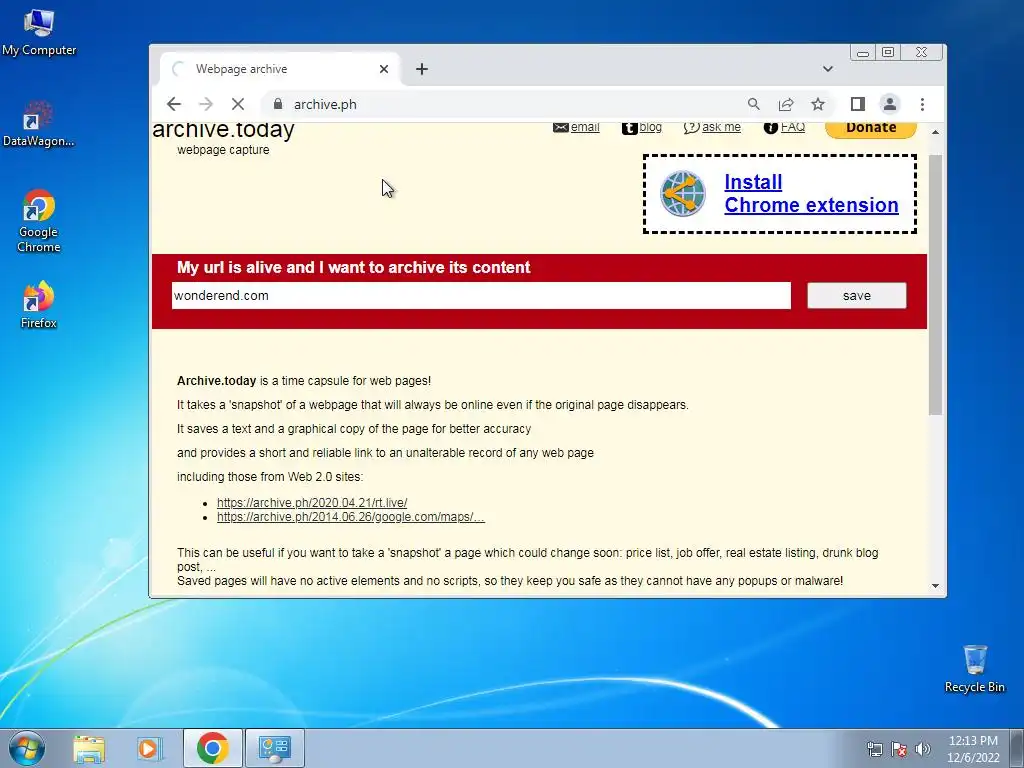Open the archive.ph google.com/maps link

click(351, 517)
